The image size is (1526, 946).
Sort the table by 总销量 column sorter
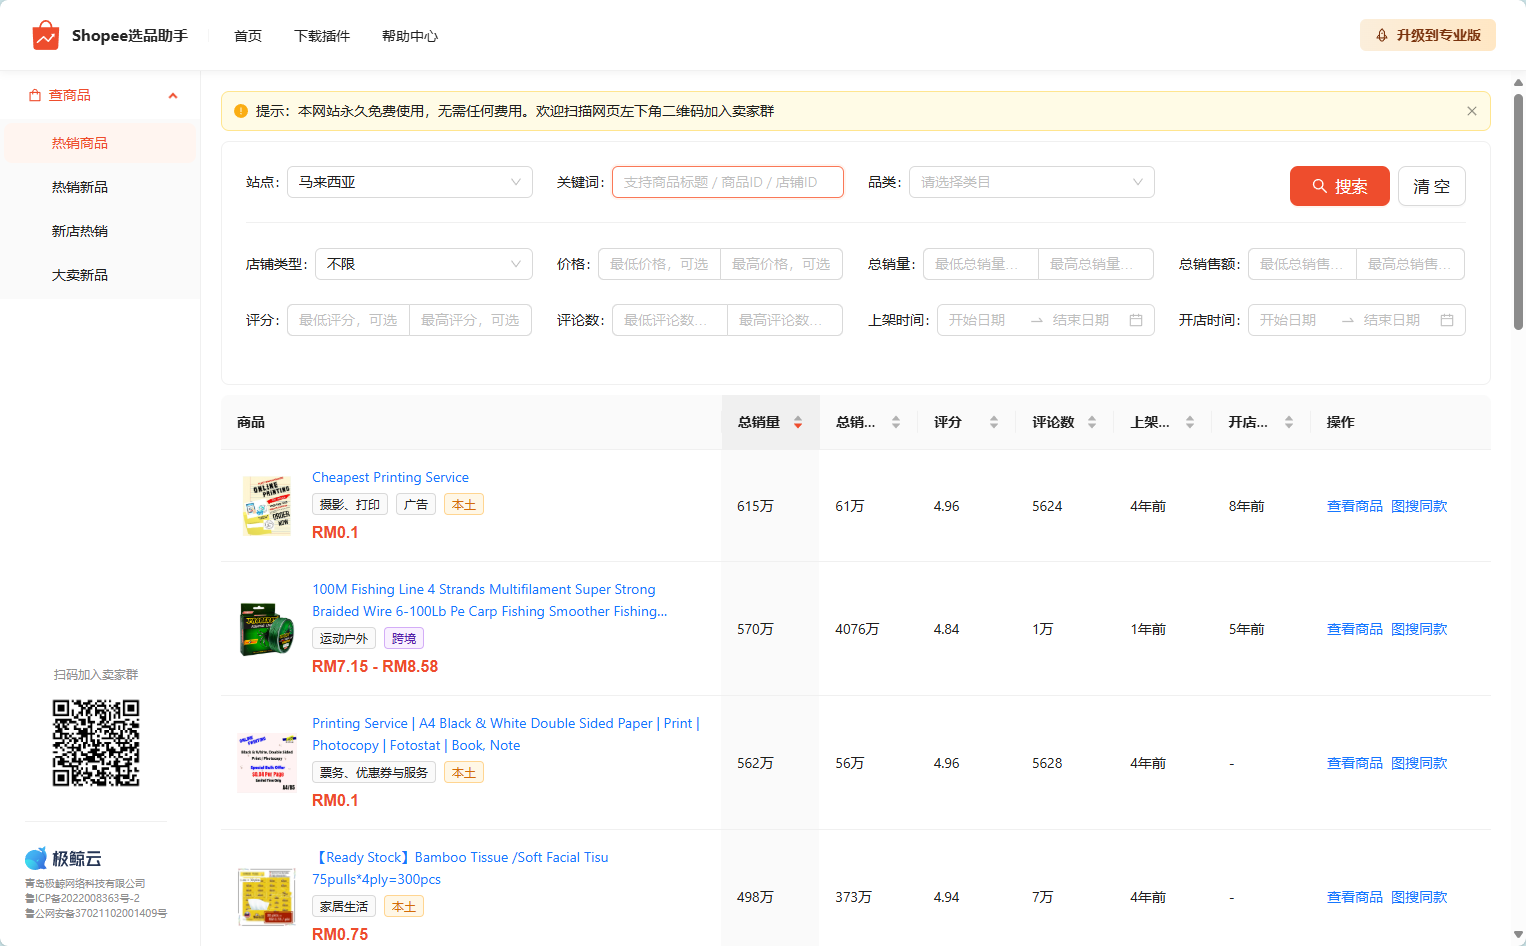(798, 422)
